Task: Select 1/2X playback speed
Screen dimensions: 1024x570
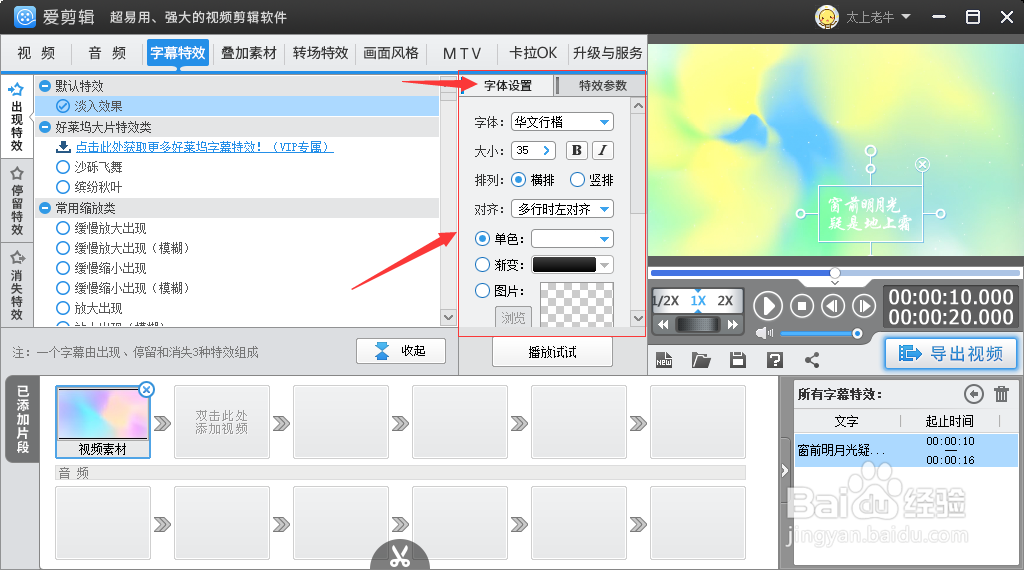Action: tap(666, 300)
